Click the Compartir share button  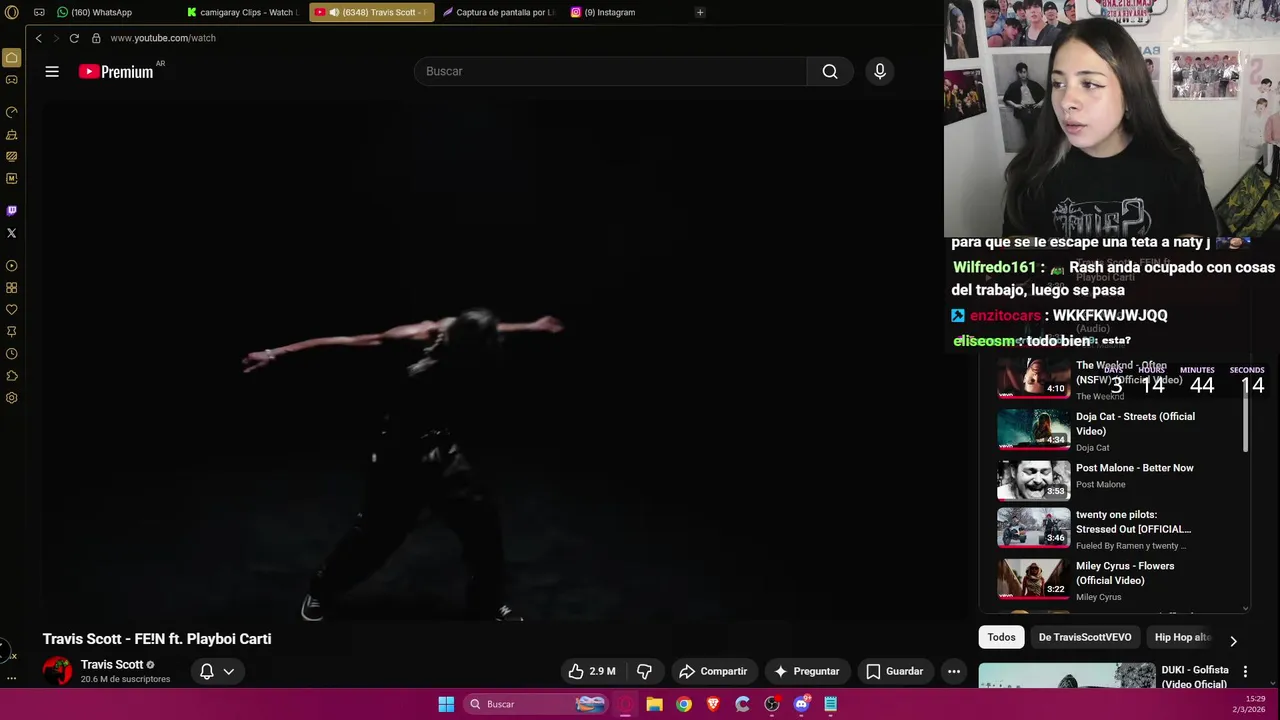pyautogui.click(x=713, y=671)
